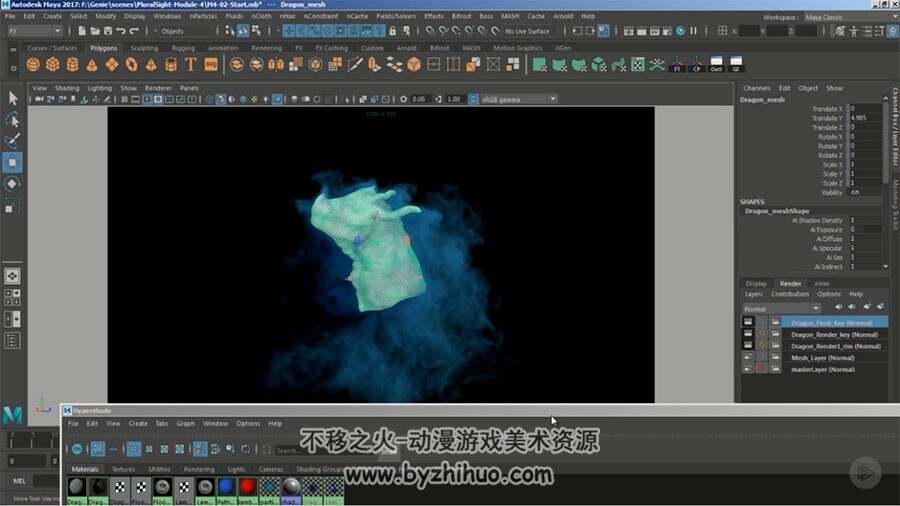Click the CP shelf button
Screen dimensions: 900x506
coord(697,64)
